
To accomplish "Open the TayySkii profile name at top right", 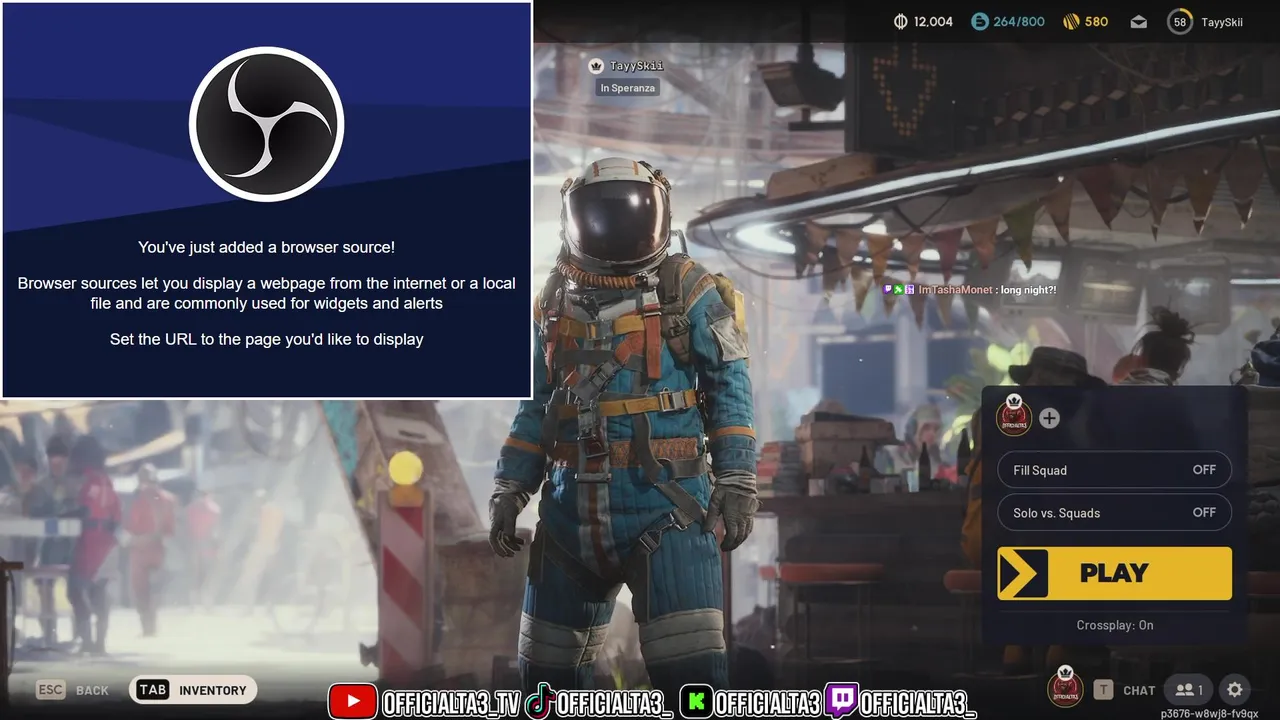I will pyautogui.click(x=1222, y=22).
